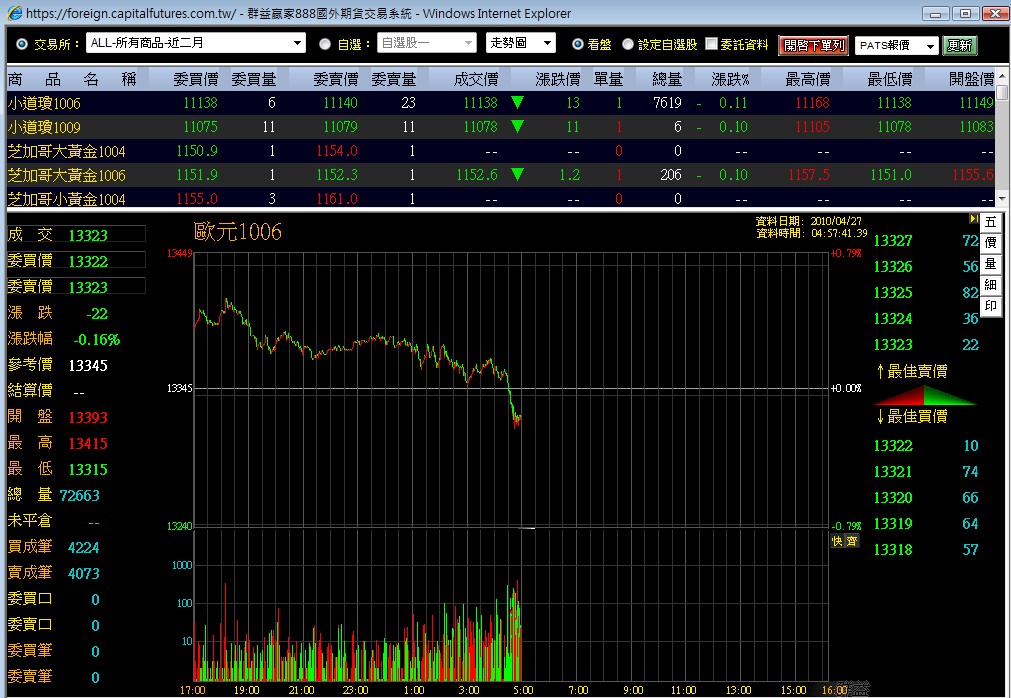Screen dimensions: 1011x698
Task: Click the 賣成筆 value 4073
Action: point(83,573)
